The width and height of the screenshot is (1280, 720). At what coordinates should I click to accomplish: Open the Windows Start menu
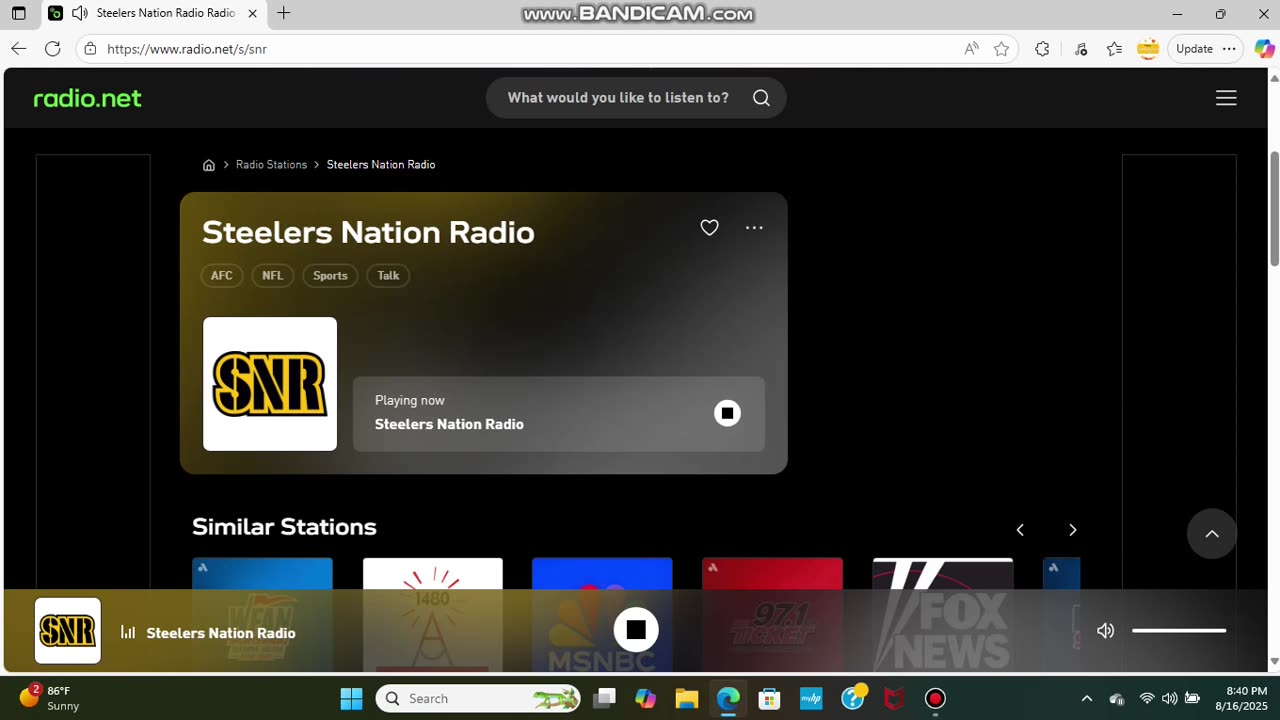point(351,698)
